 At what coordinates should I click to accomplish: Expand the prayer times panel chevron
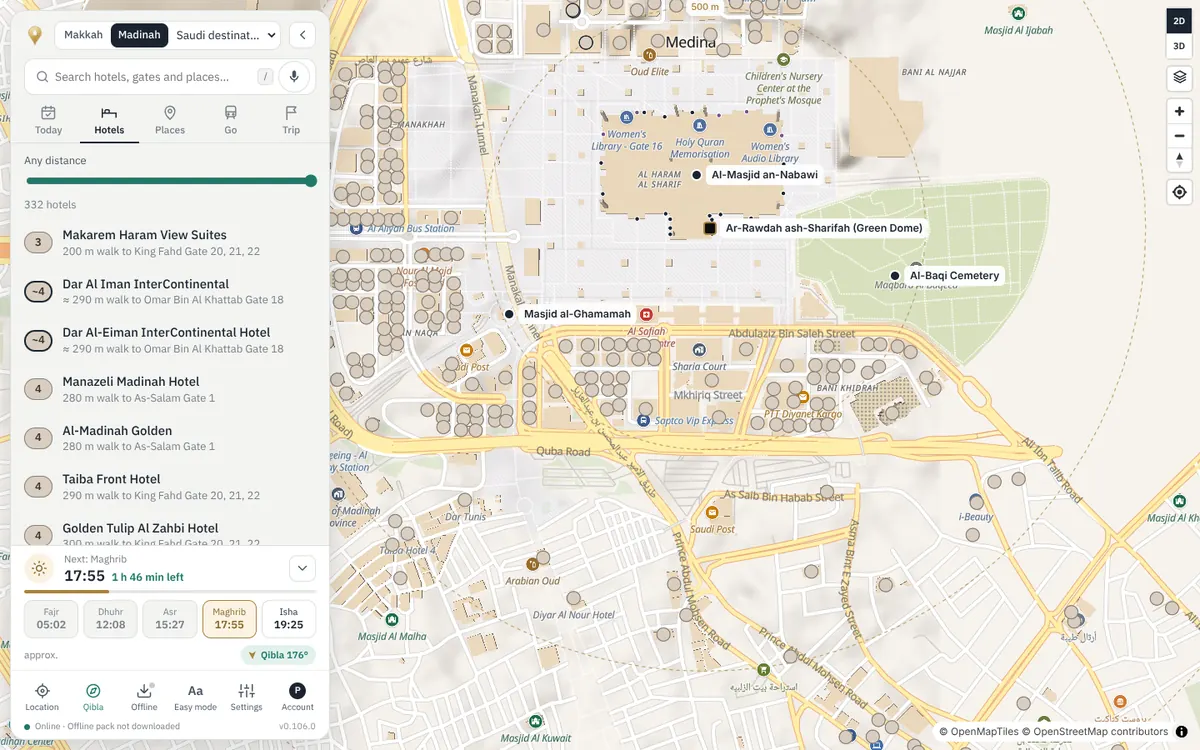pos(302,569)
